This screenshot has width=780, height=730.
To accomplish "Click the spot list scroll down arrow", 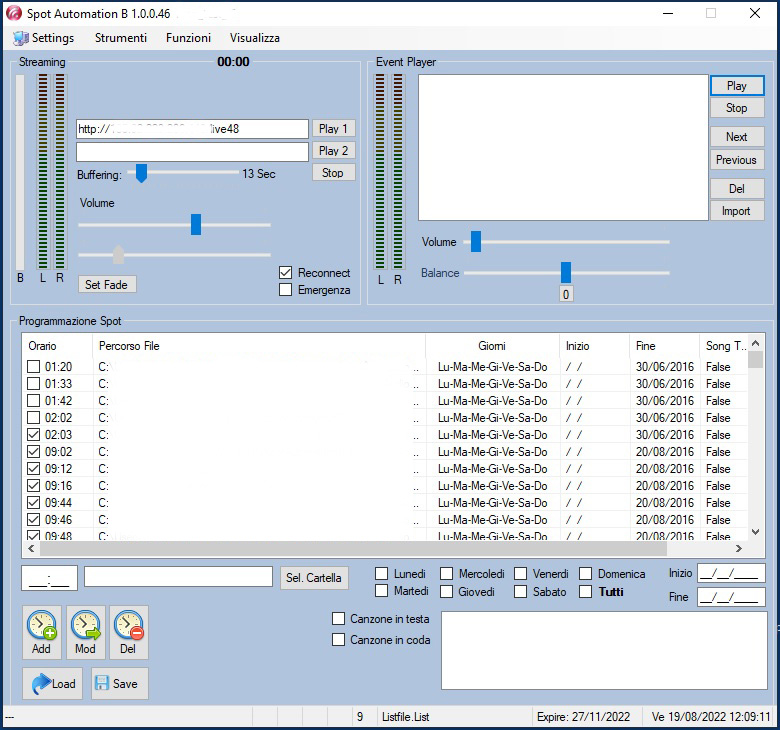I will pos(756,532).
